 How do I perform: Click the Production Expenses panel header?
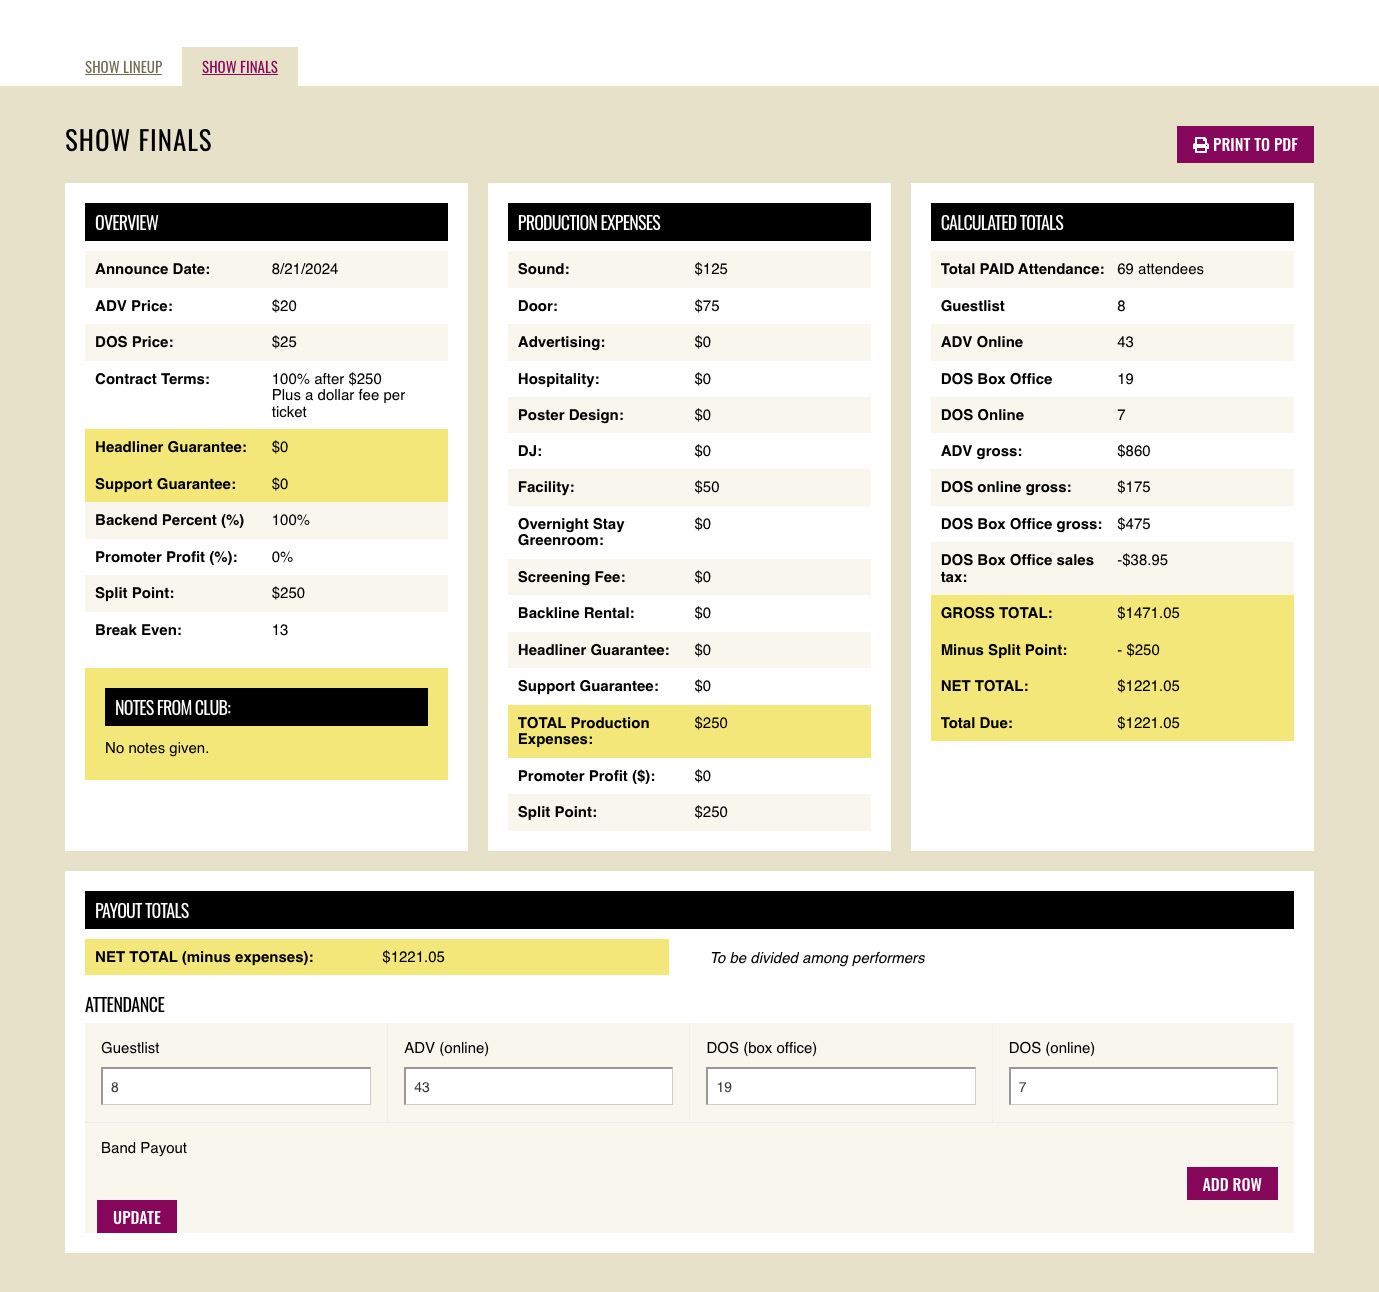coord(689,222)
